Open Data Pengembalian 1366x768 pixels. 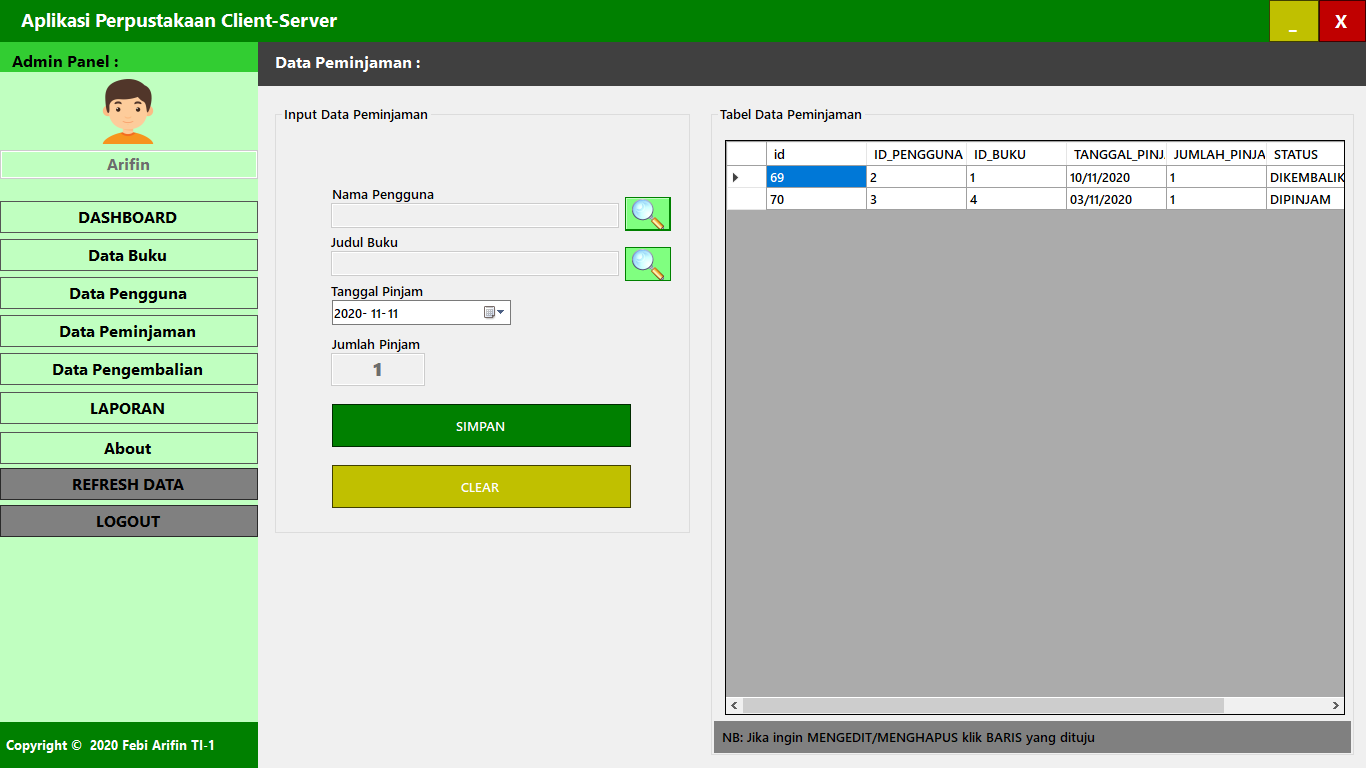coord(128,369)
